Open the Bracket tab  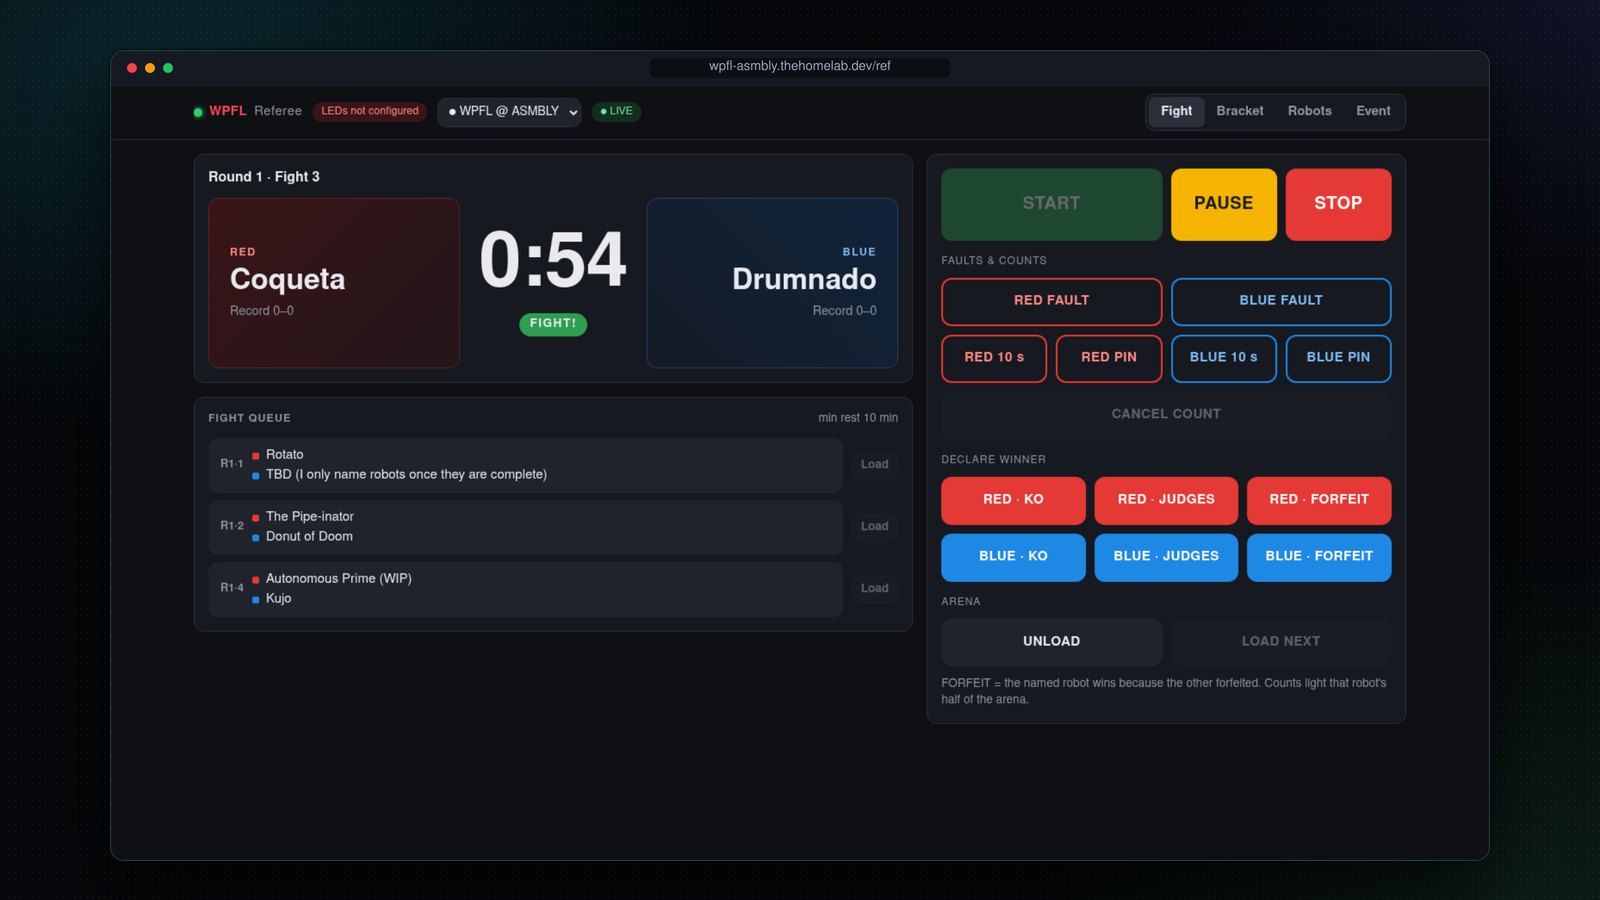pos(1240,111)
